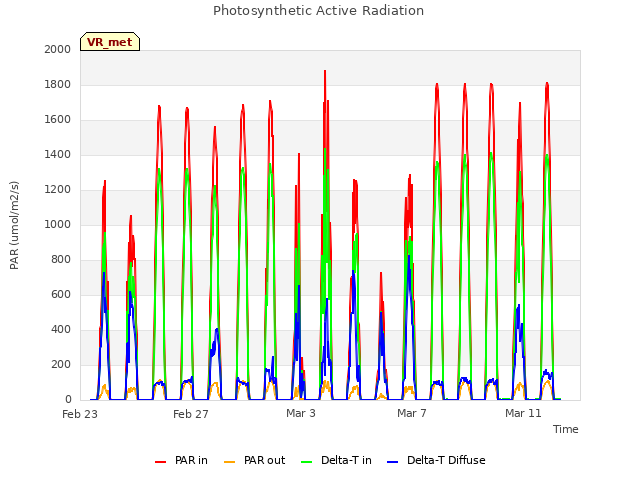
Task: Click the blue Delta-T Diffuse legend swatch
Action: tap(392, 462)
